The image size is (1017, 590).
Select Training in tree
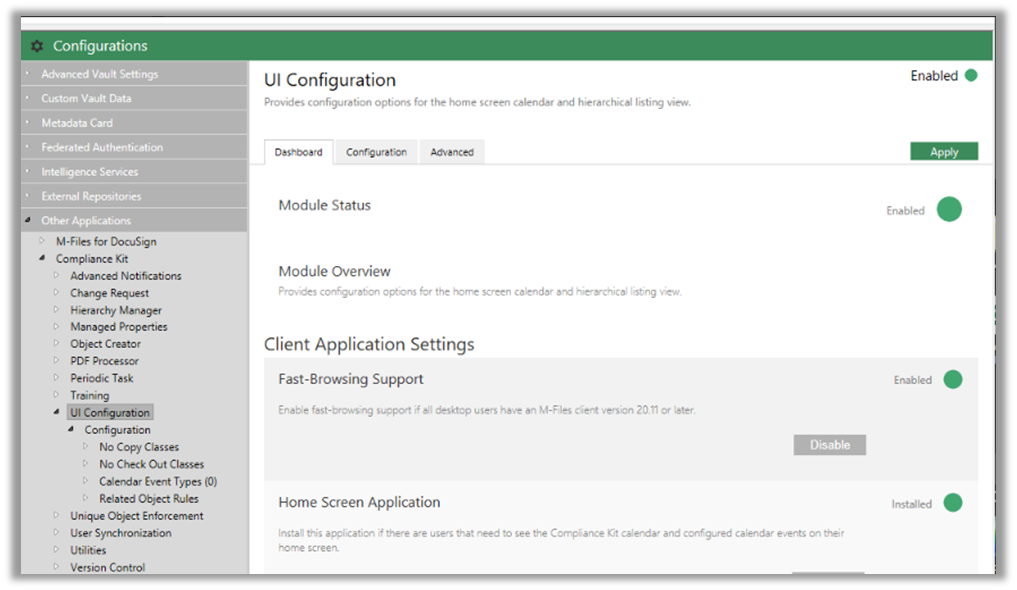pos(90,395)
